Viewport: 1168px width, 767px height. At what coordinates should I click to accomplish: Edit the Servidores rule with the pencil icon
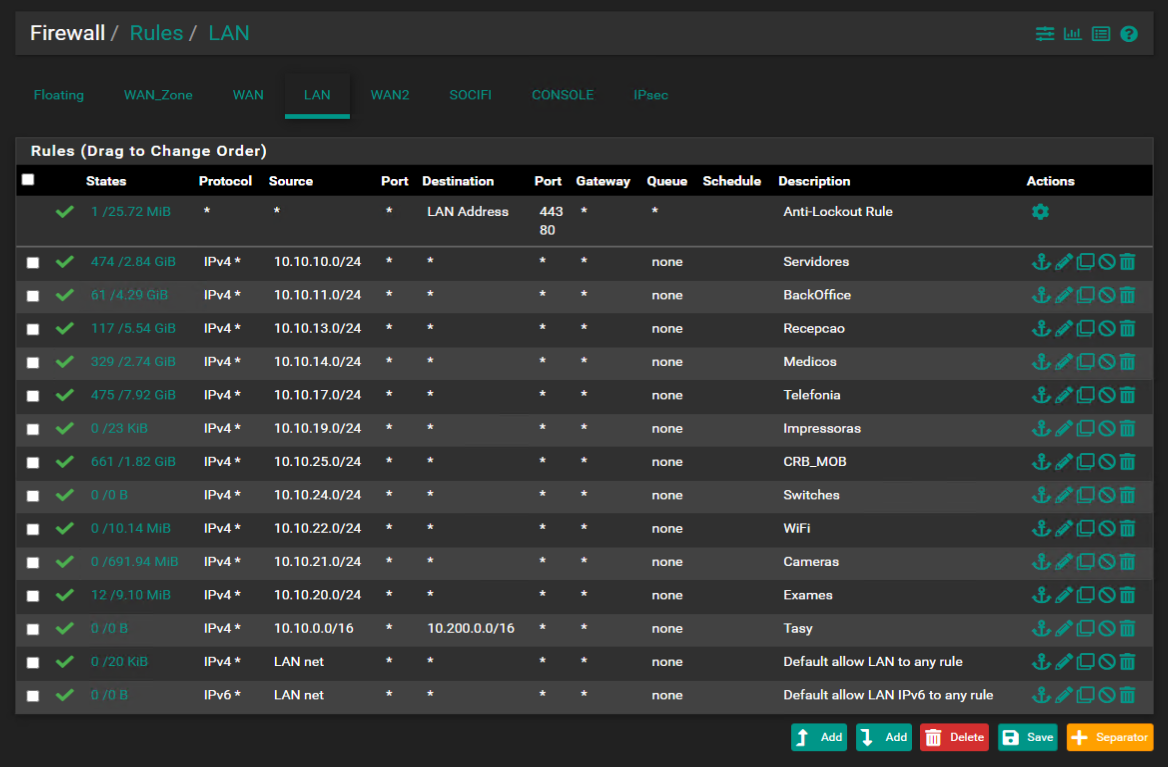1063,261
